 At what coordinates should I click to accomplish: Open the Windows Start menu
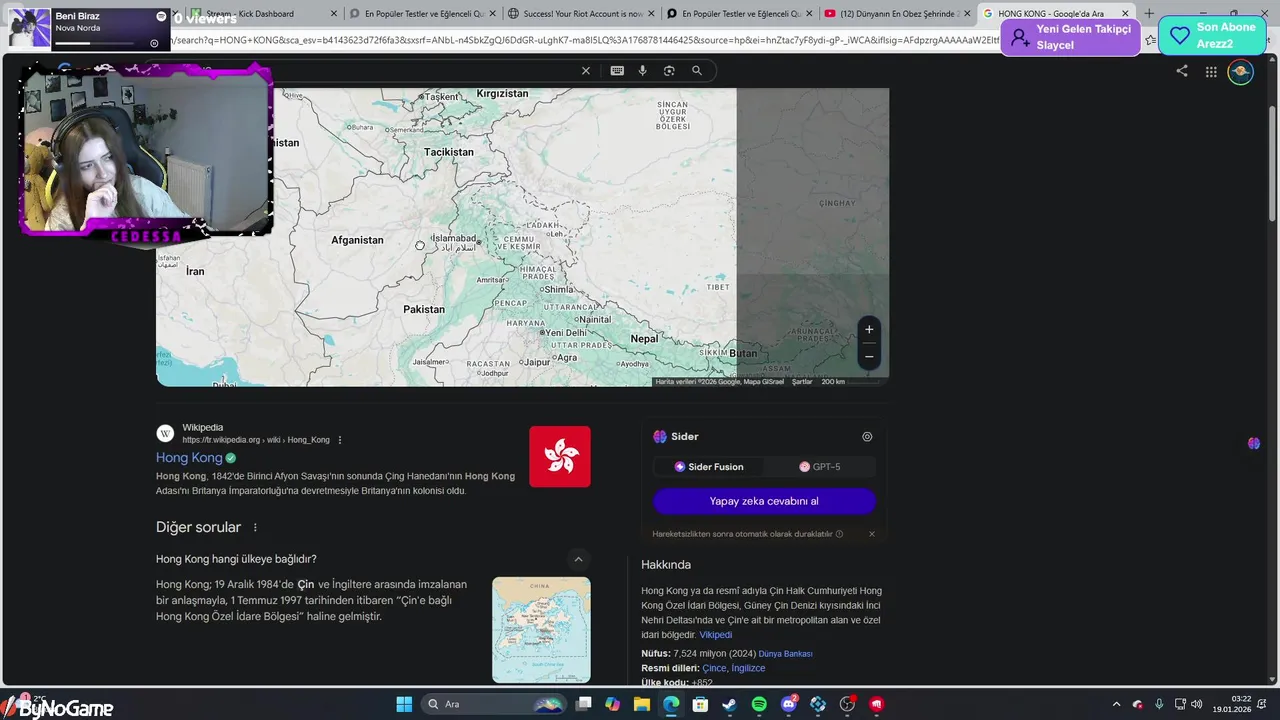click(x=404, y=704)
